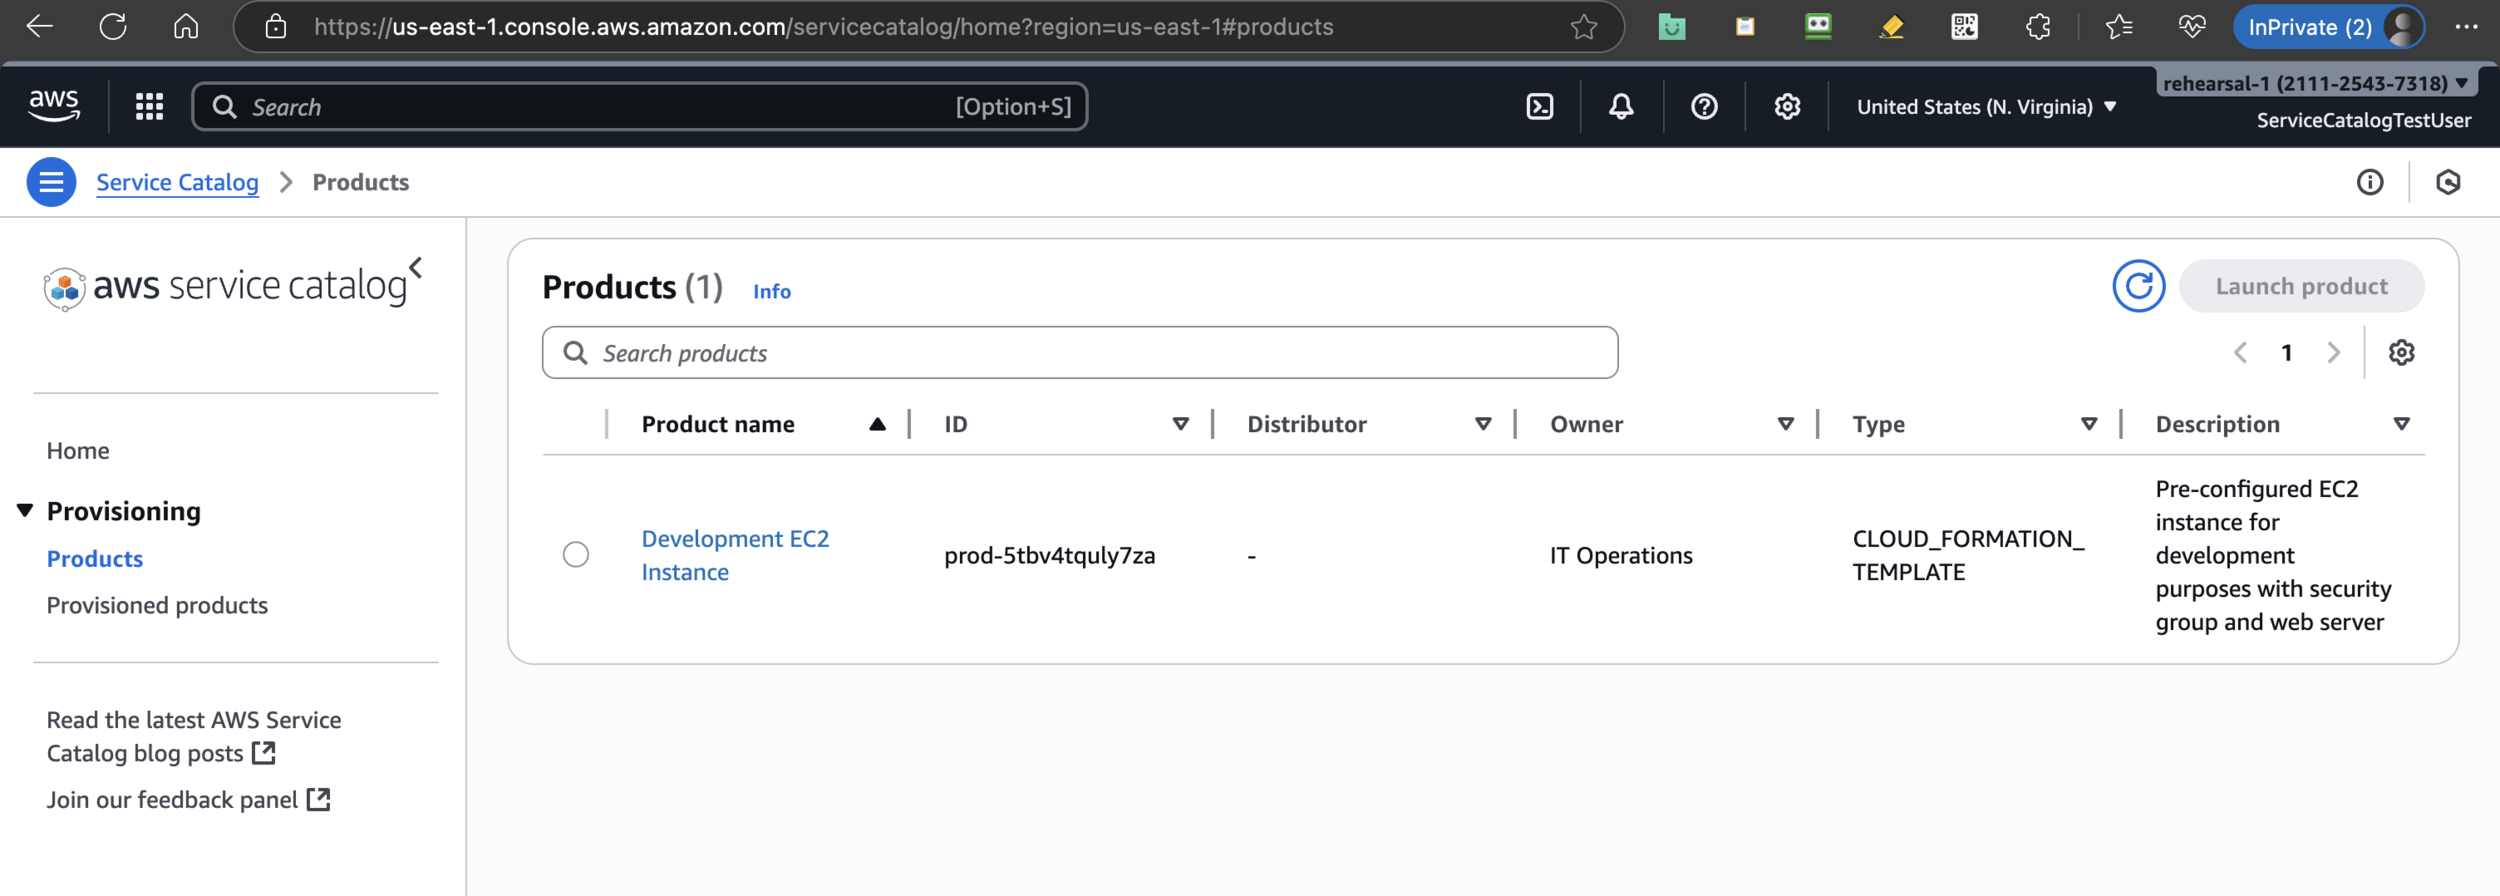Open browser settings and more menu
This screenshot has width=2500, height=896.
click(x=2466, y=27)
